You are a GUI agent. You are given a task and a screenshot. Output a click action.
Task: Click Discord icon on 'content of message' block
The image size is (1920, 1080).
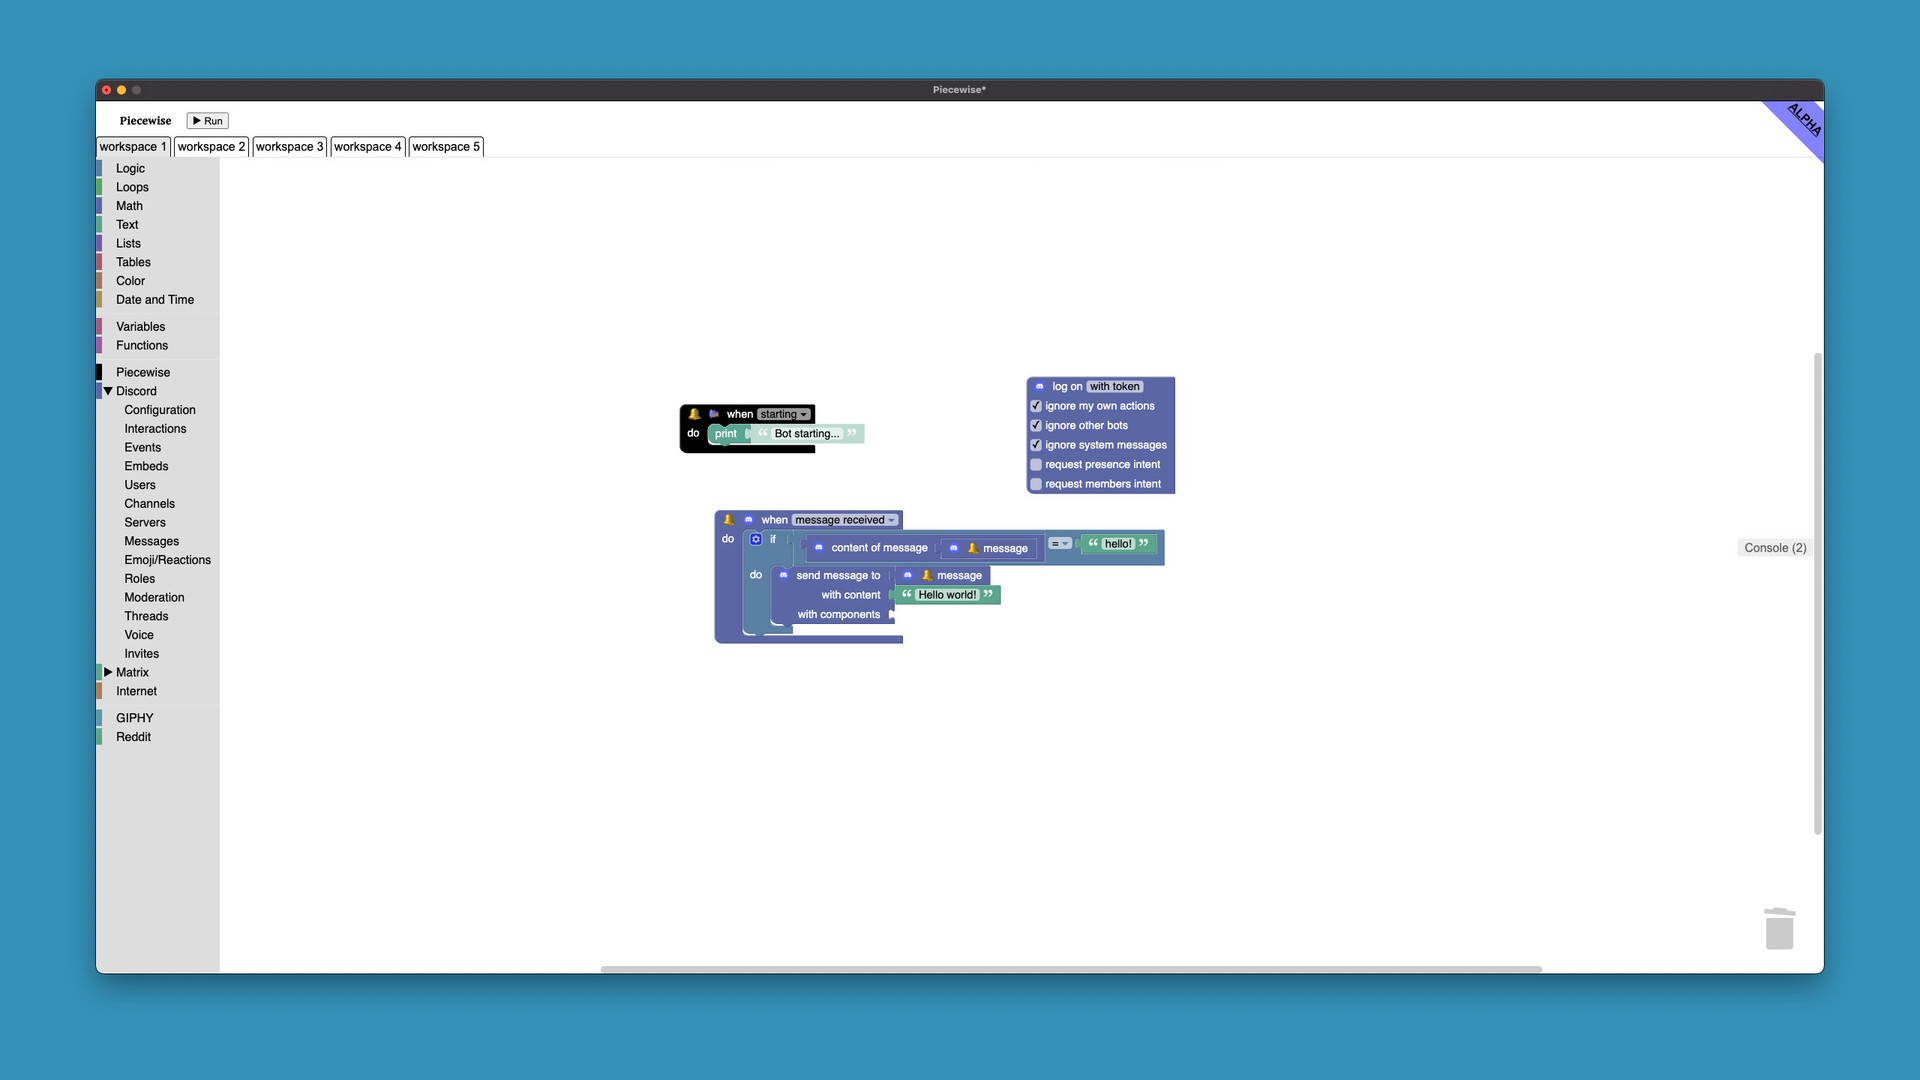(818, 547)
